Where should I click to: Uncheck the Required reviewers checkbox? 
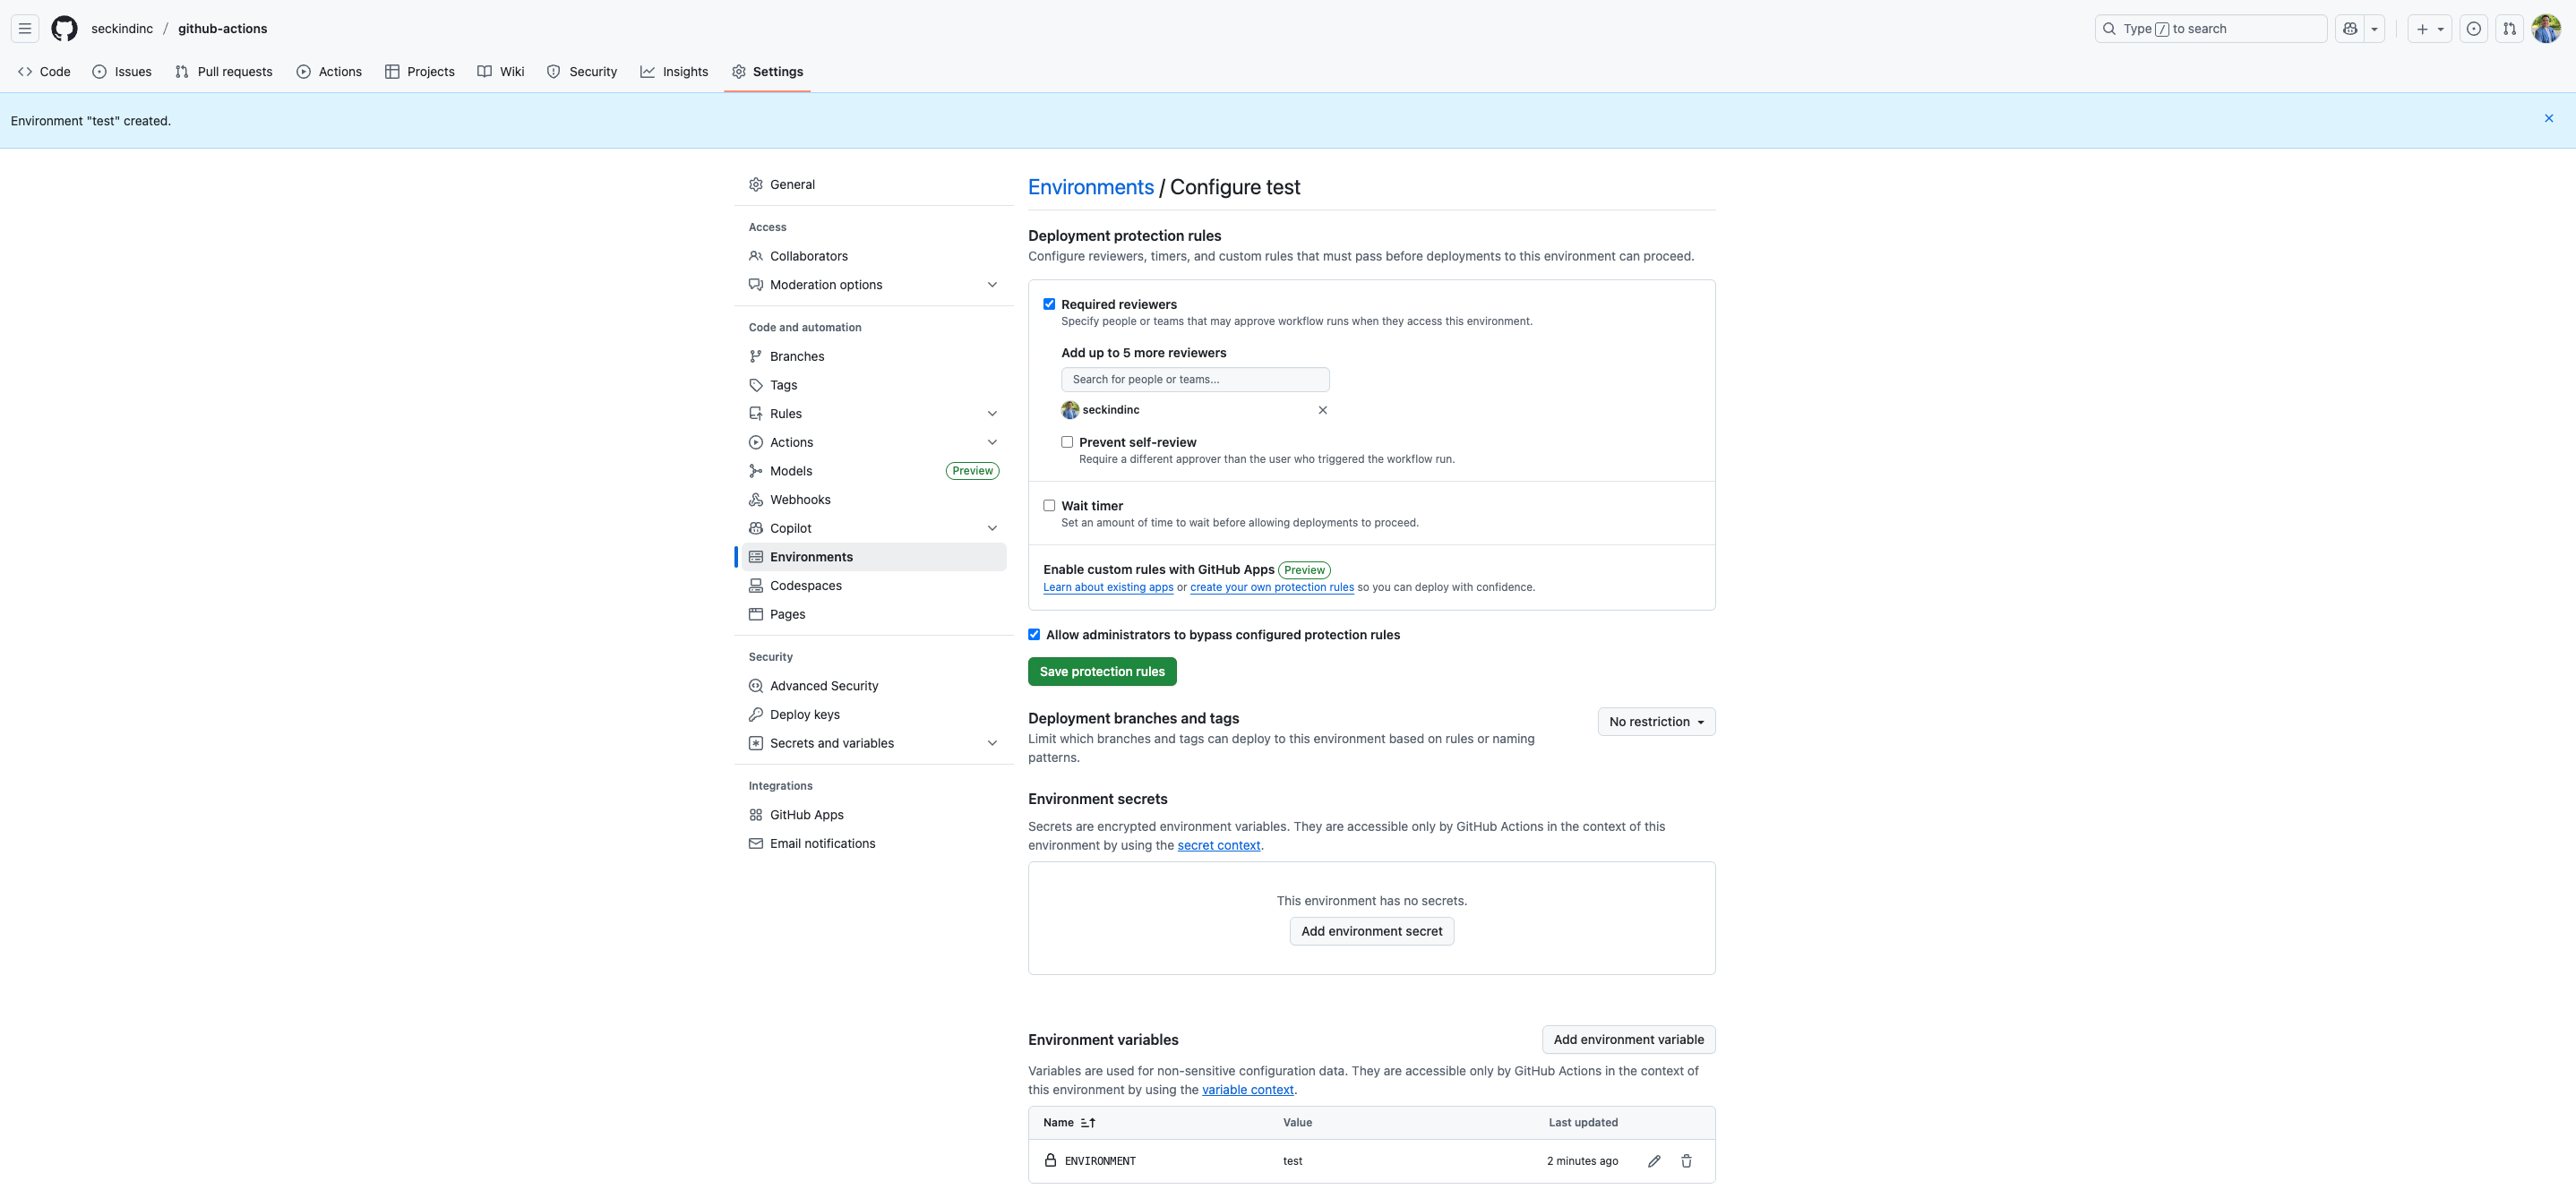tap(1049, 304)
